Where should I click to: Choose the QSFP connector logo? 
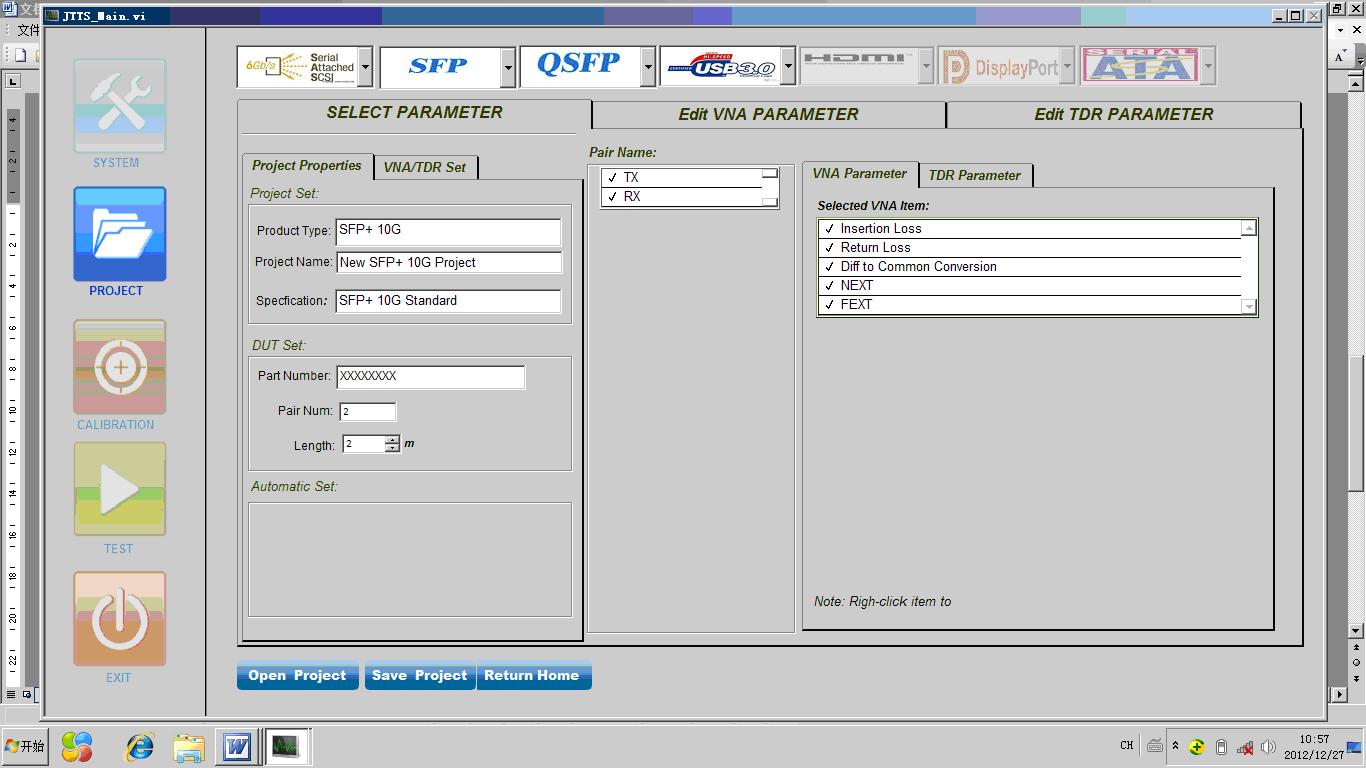579,67
